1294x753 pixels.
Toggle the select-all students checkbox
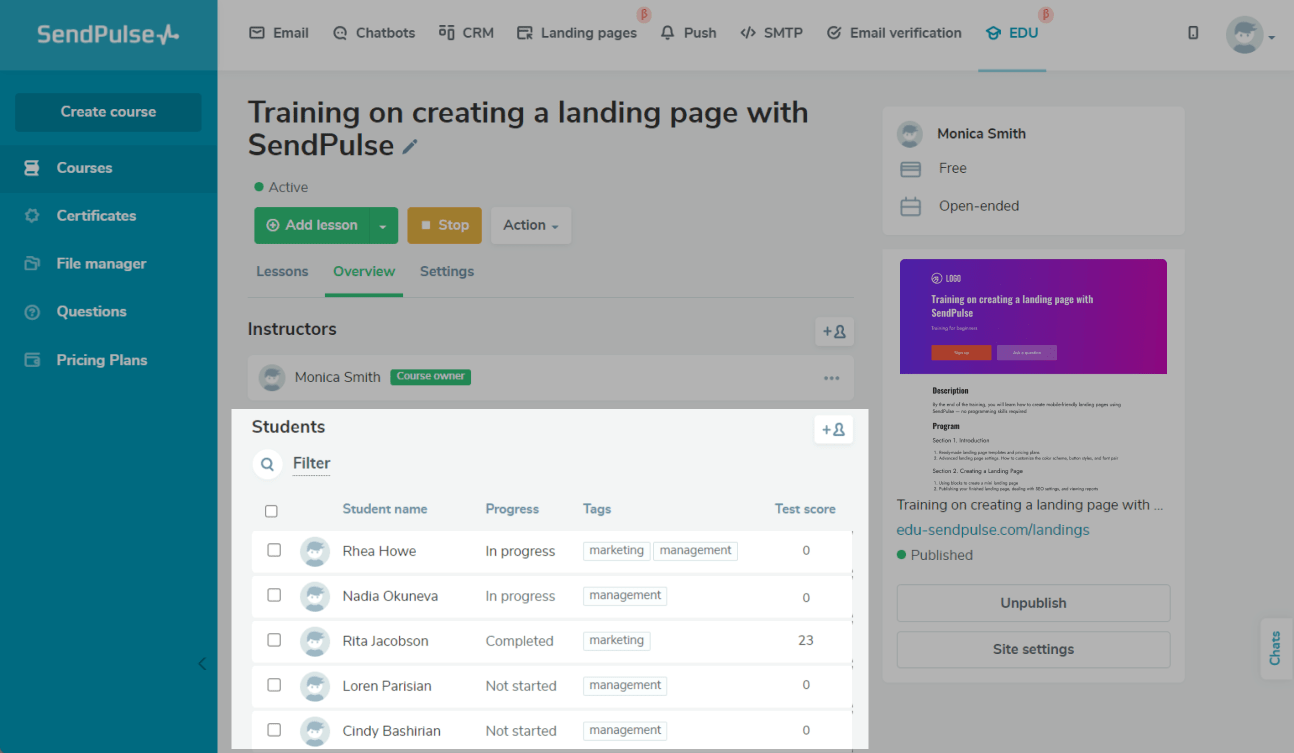click(271, 511)
